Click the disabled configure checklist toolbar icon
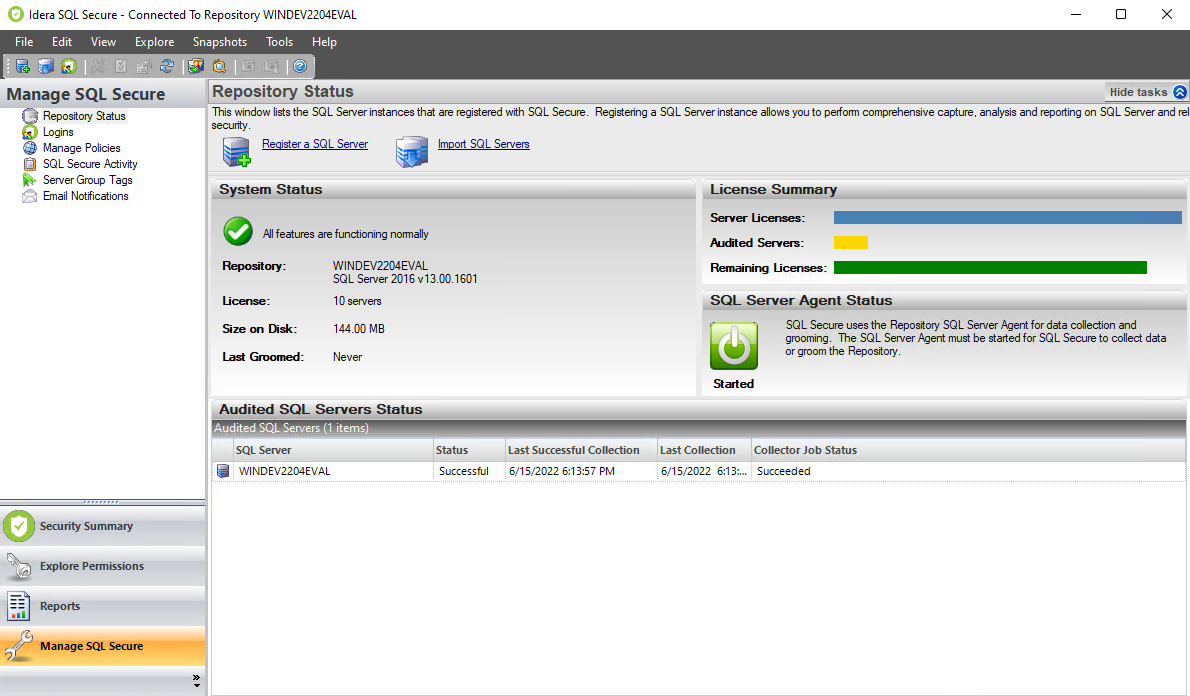The height and width of the screenshot is (696, 1190). pos(121,67)
